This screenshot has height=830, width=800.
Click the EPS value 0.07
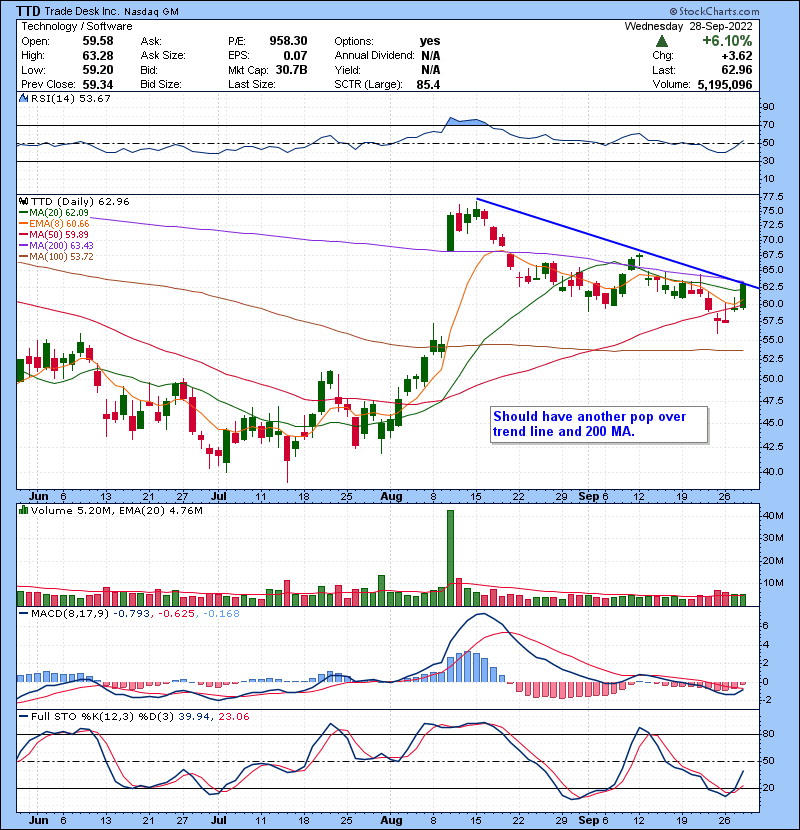(x=295, y=56)
